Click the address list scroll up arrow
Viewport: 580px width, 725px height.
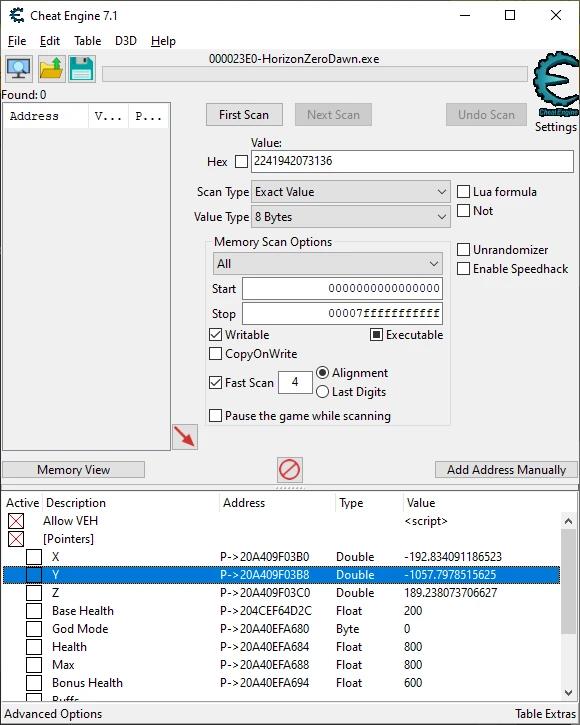coord(568,521)
